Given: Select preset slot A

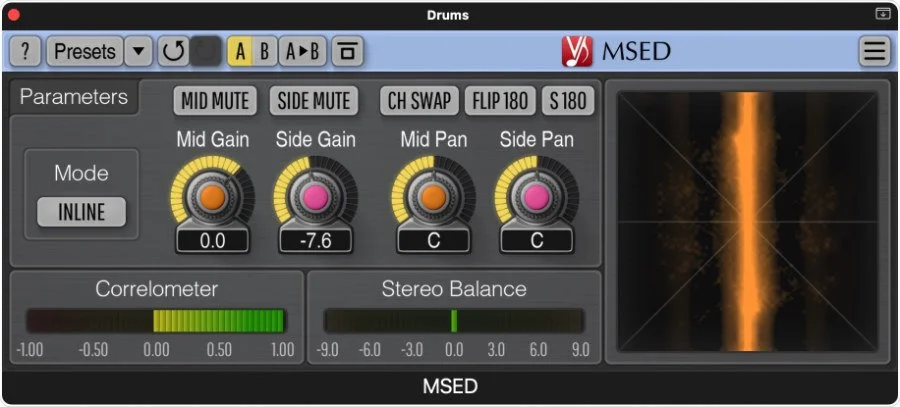Looking at the screenshot, I should [240, 52].
